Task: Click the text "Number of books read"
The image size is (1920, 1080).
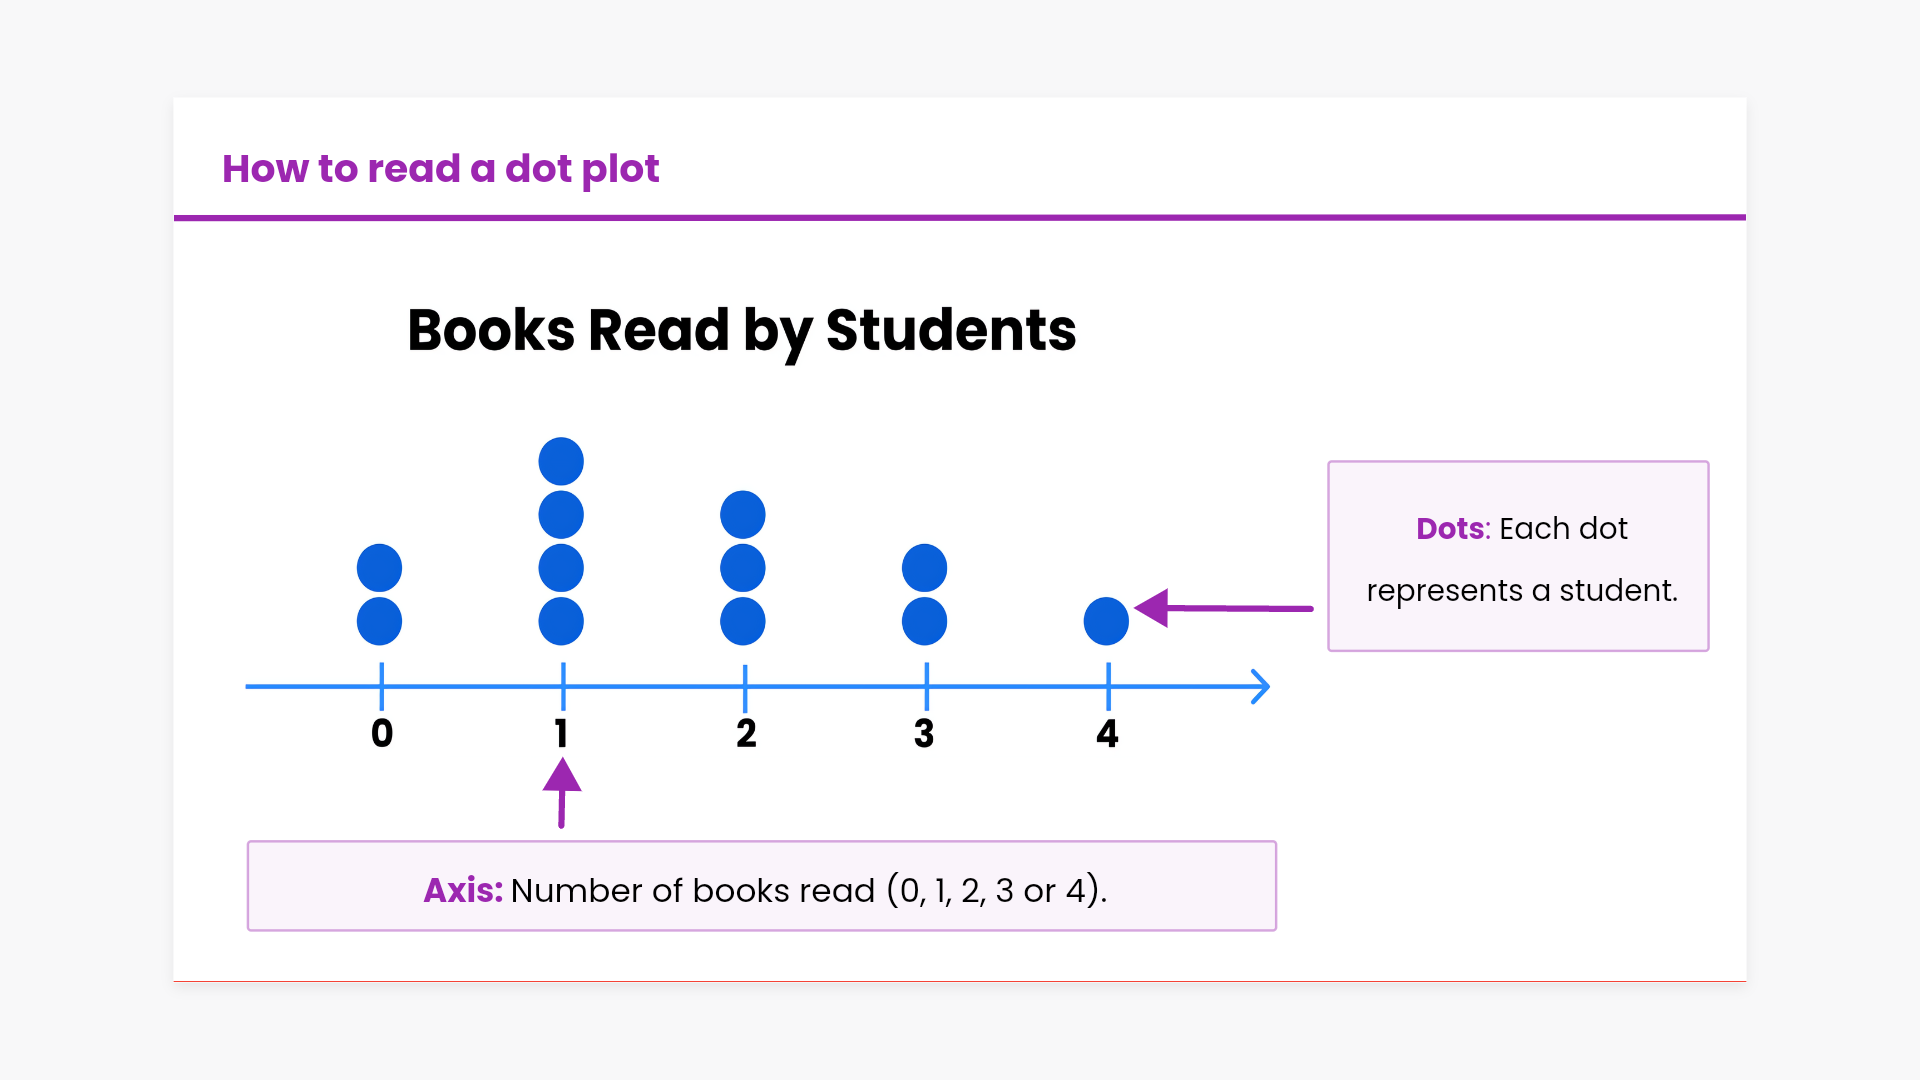Action: click(x=692, y=890)
